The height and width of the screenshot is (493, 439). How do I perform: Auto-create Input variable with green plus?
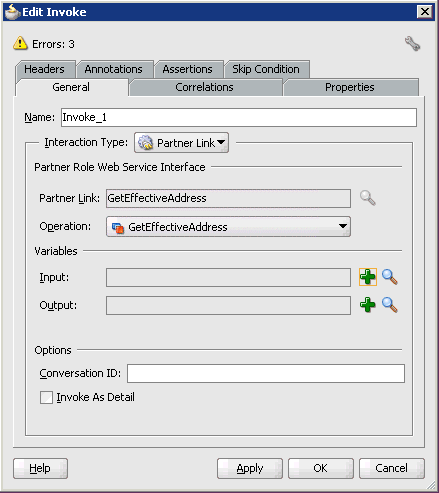(x=368, y=277)
